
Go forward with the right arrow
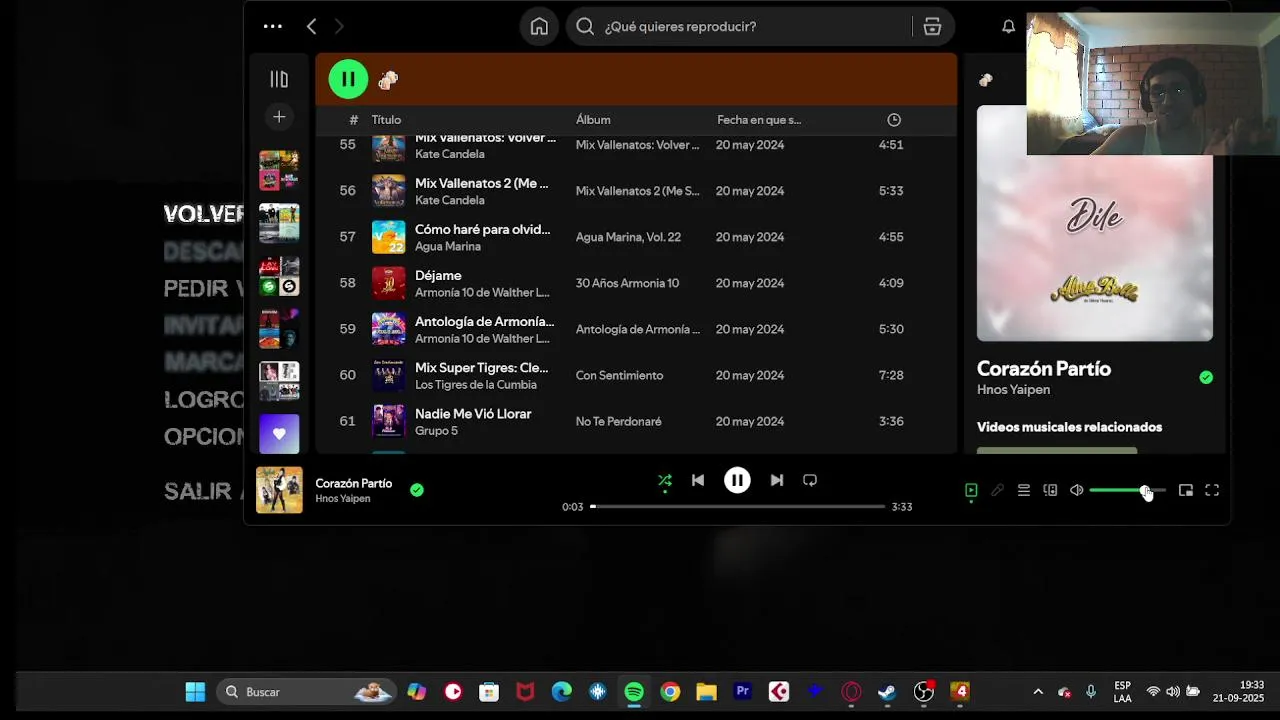pyautogui.click(x=339, y=27)
